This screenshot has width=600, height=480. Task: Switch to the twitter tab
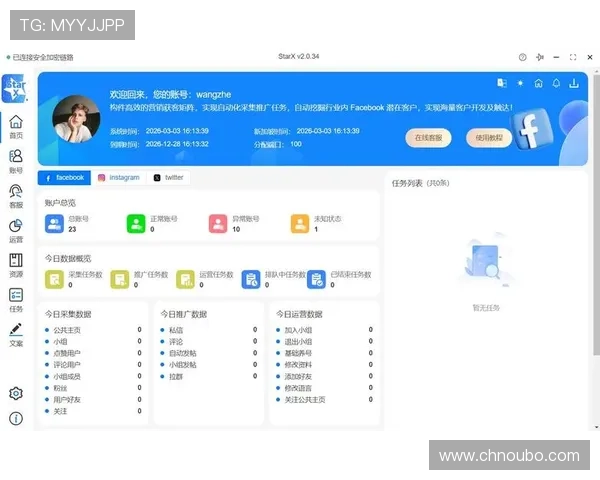[168, 178]
